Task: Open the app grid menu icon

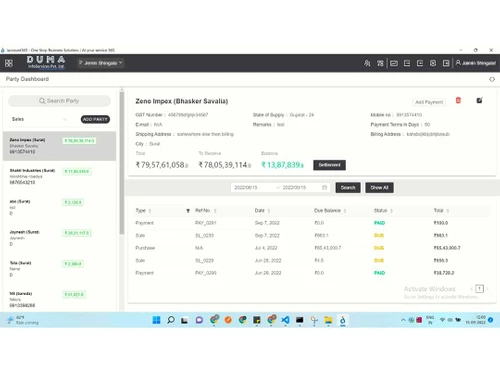Action: coord(9,63)
